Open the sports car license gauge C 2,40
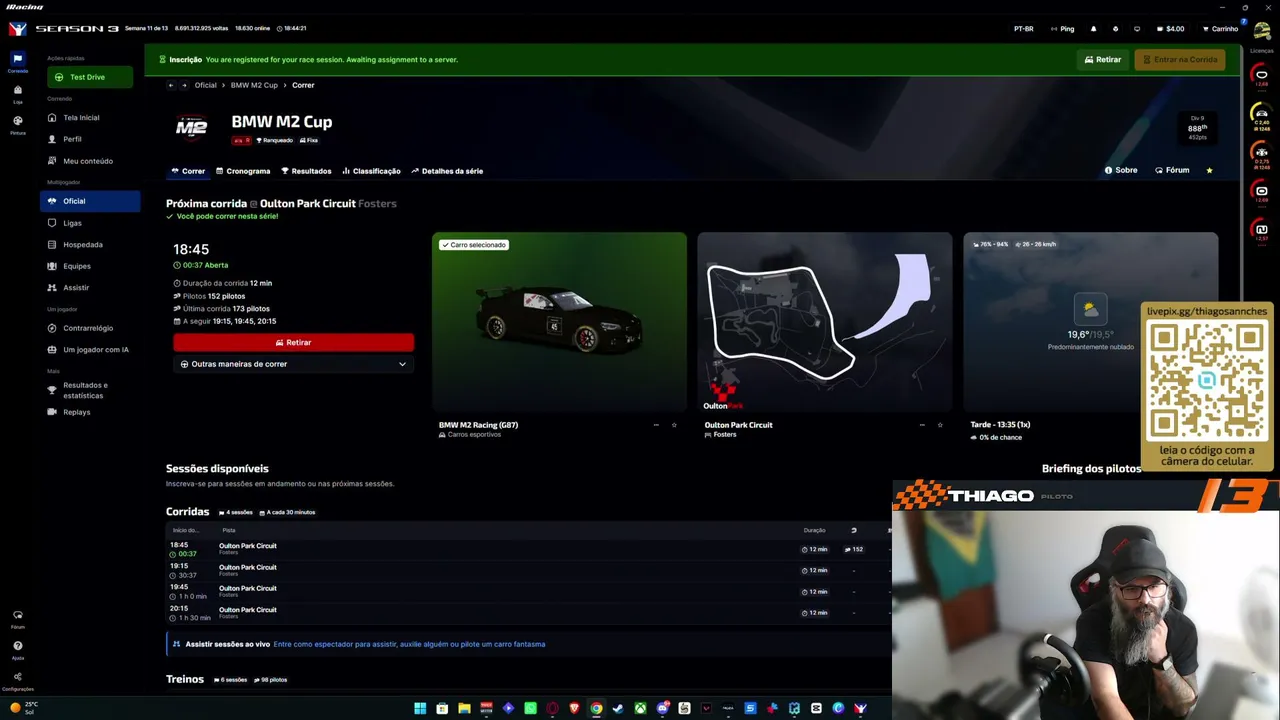1280x720 pixels. [1261, 116]
